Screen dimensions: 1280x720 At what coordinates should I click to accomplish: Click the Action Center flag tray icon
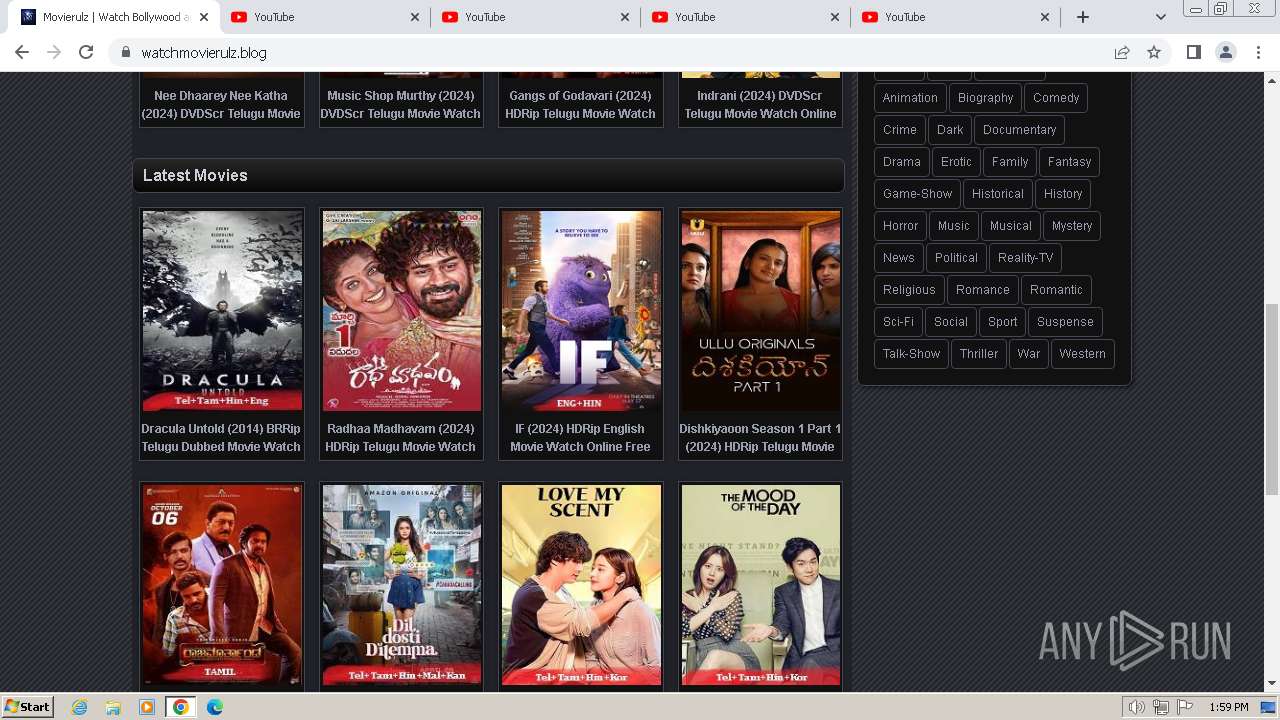1185,707
